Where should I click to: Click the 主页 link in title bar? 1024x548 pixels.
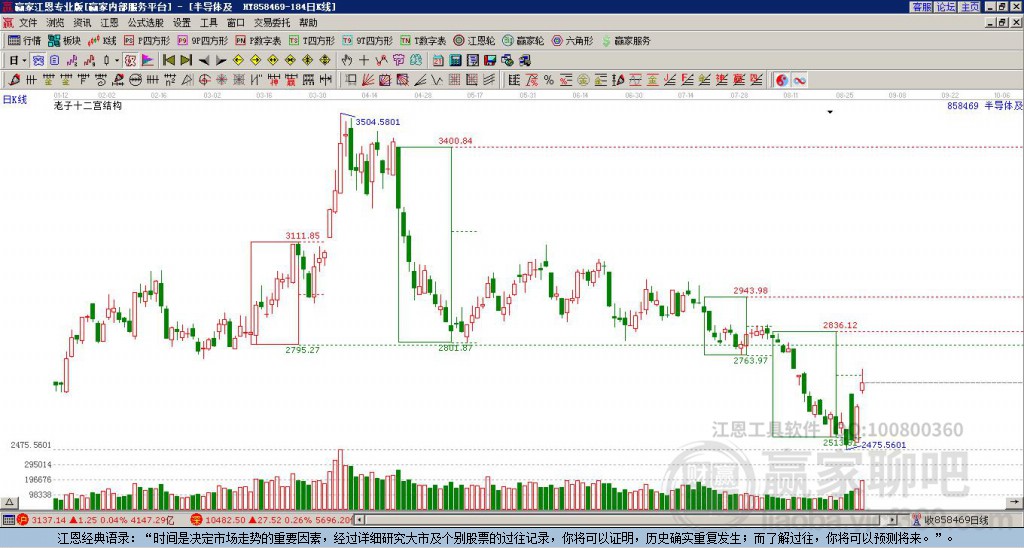tap(969, 7)
